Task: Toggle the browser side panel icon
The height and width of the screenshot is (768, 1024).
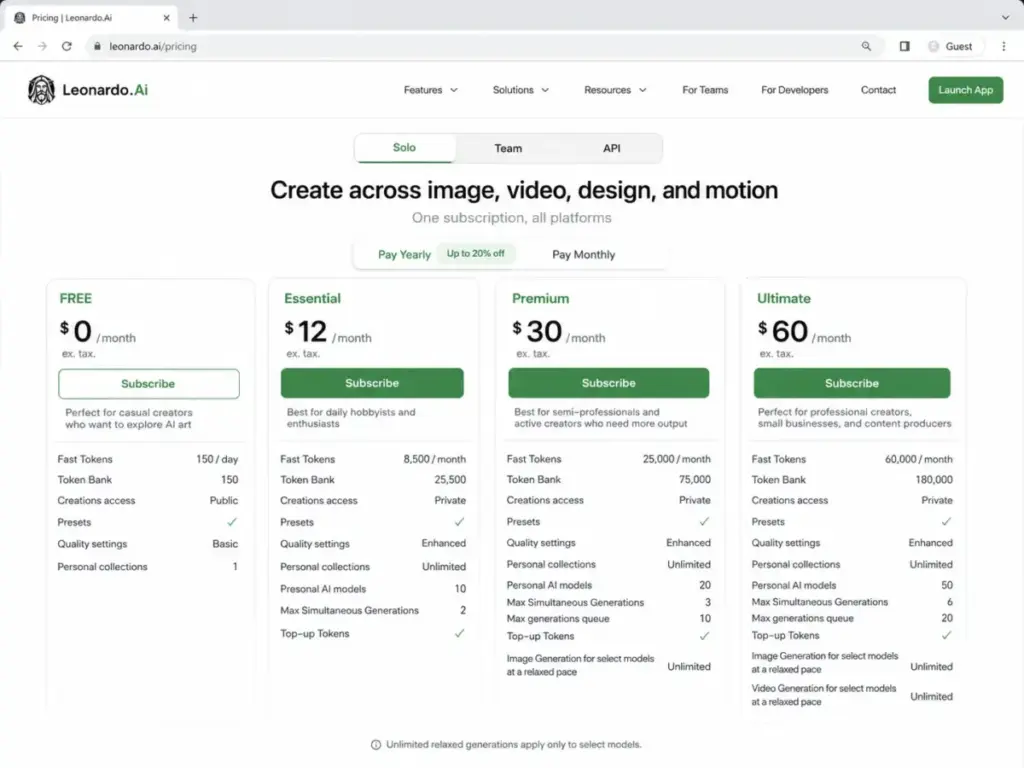Action: click(904, 46)
